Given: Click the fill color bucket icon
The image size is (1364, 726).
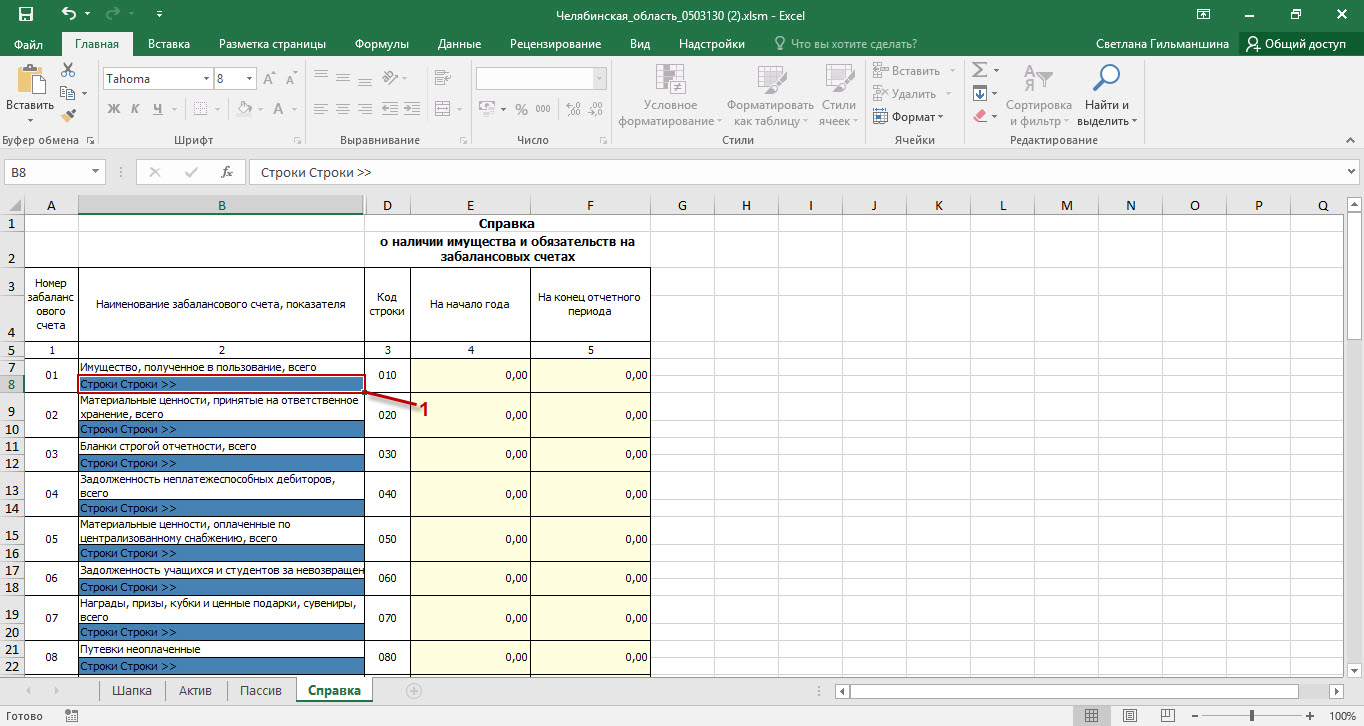Looking at the screenshot, I should coord(246,109).
